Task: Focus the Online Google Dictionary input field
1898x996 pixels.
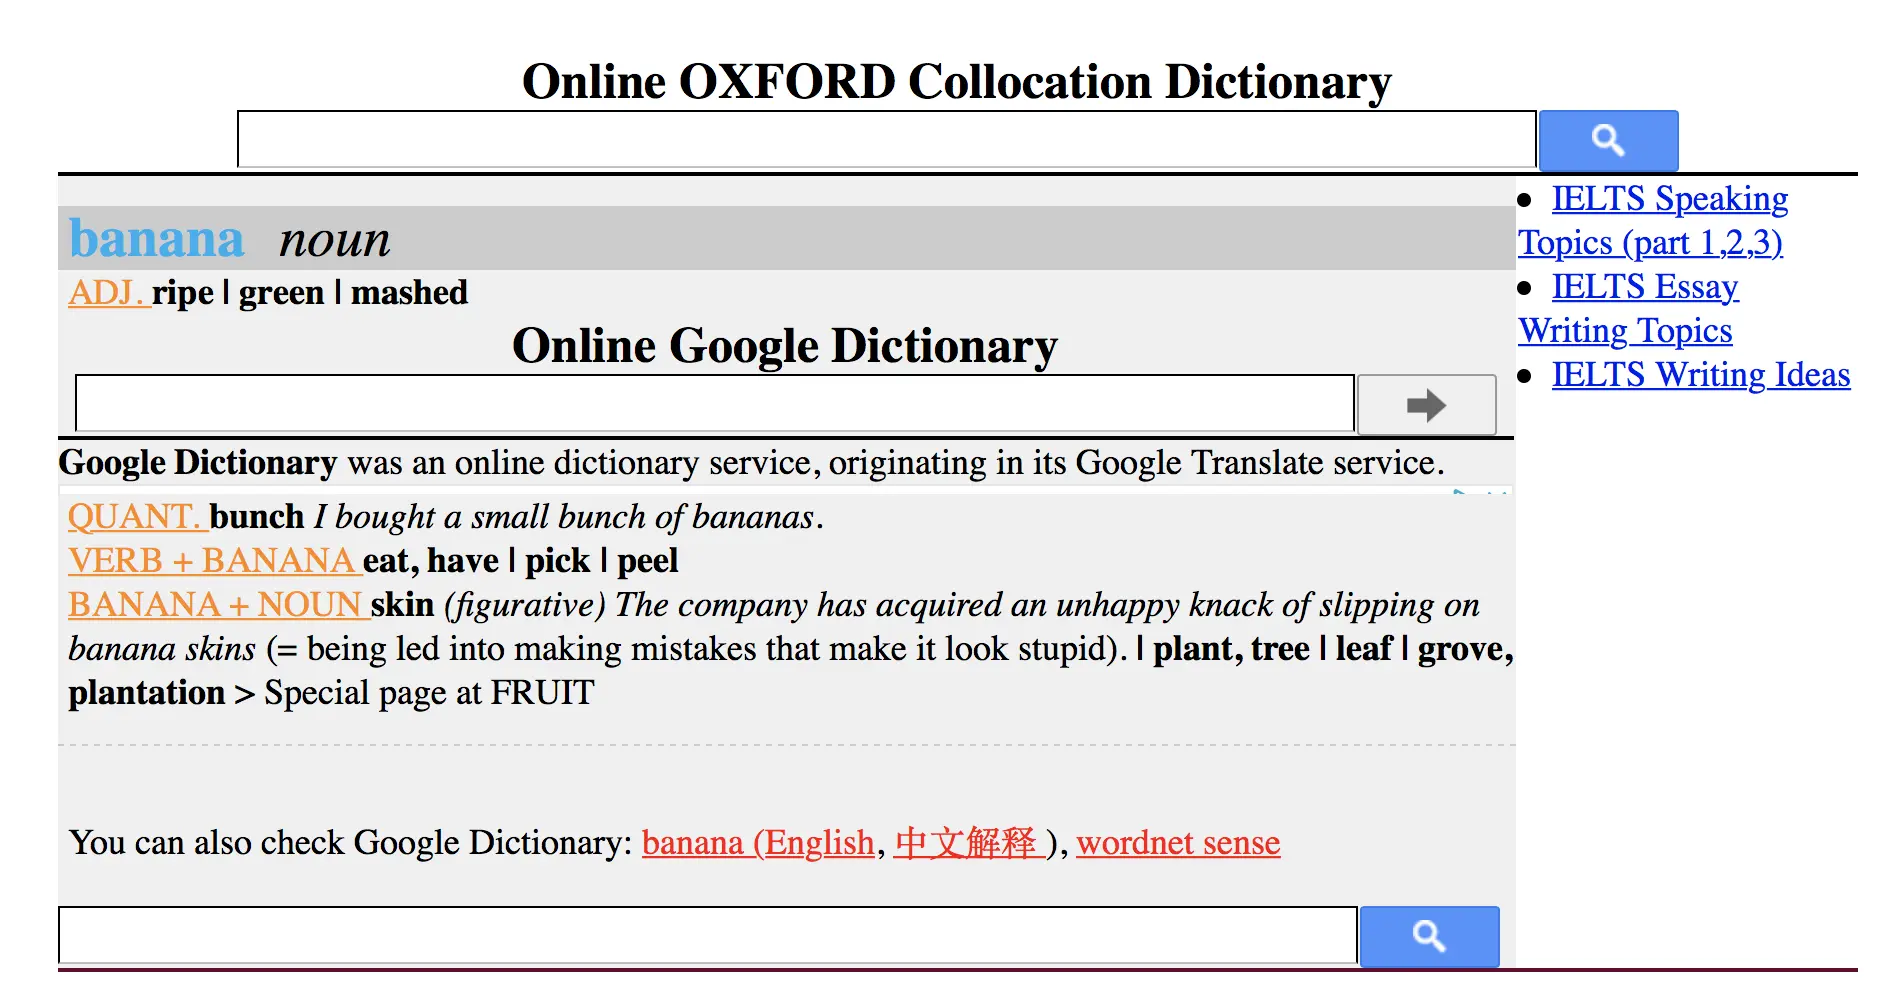Action: tap(715, 404)
